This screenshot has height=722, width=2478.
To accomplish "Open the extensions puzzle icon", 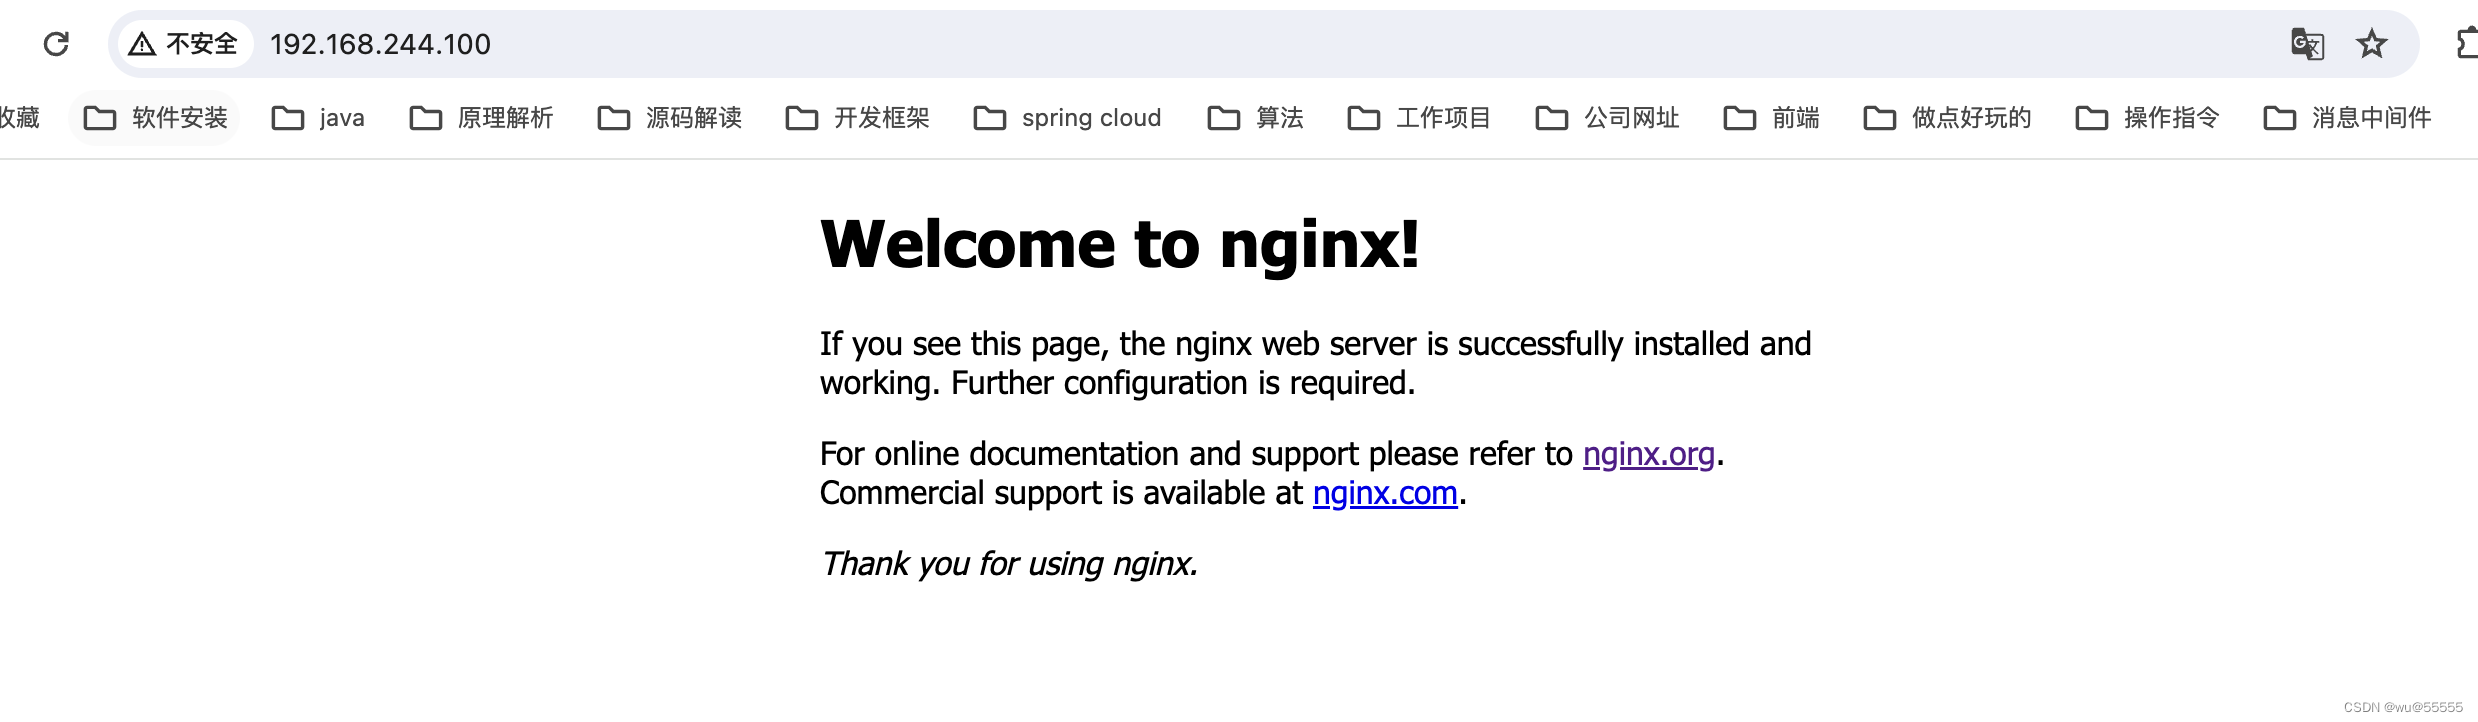I will [2467, 44].
